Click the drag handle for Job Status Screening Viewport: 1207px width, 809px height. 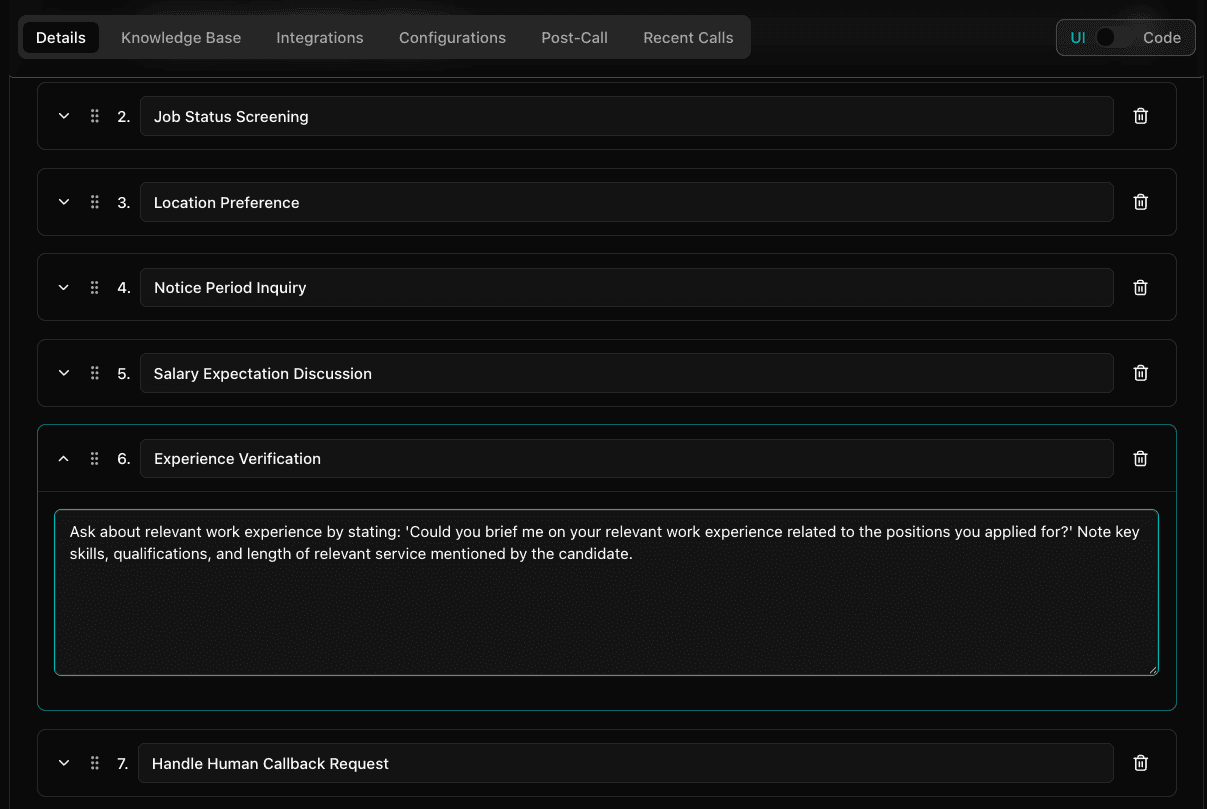pyautogui.click(x=94, y=116)
